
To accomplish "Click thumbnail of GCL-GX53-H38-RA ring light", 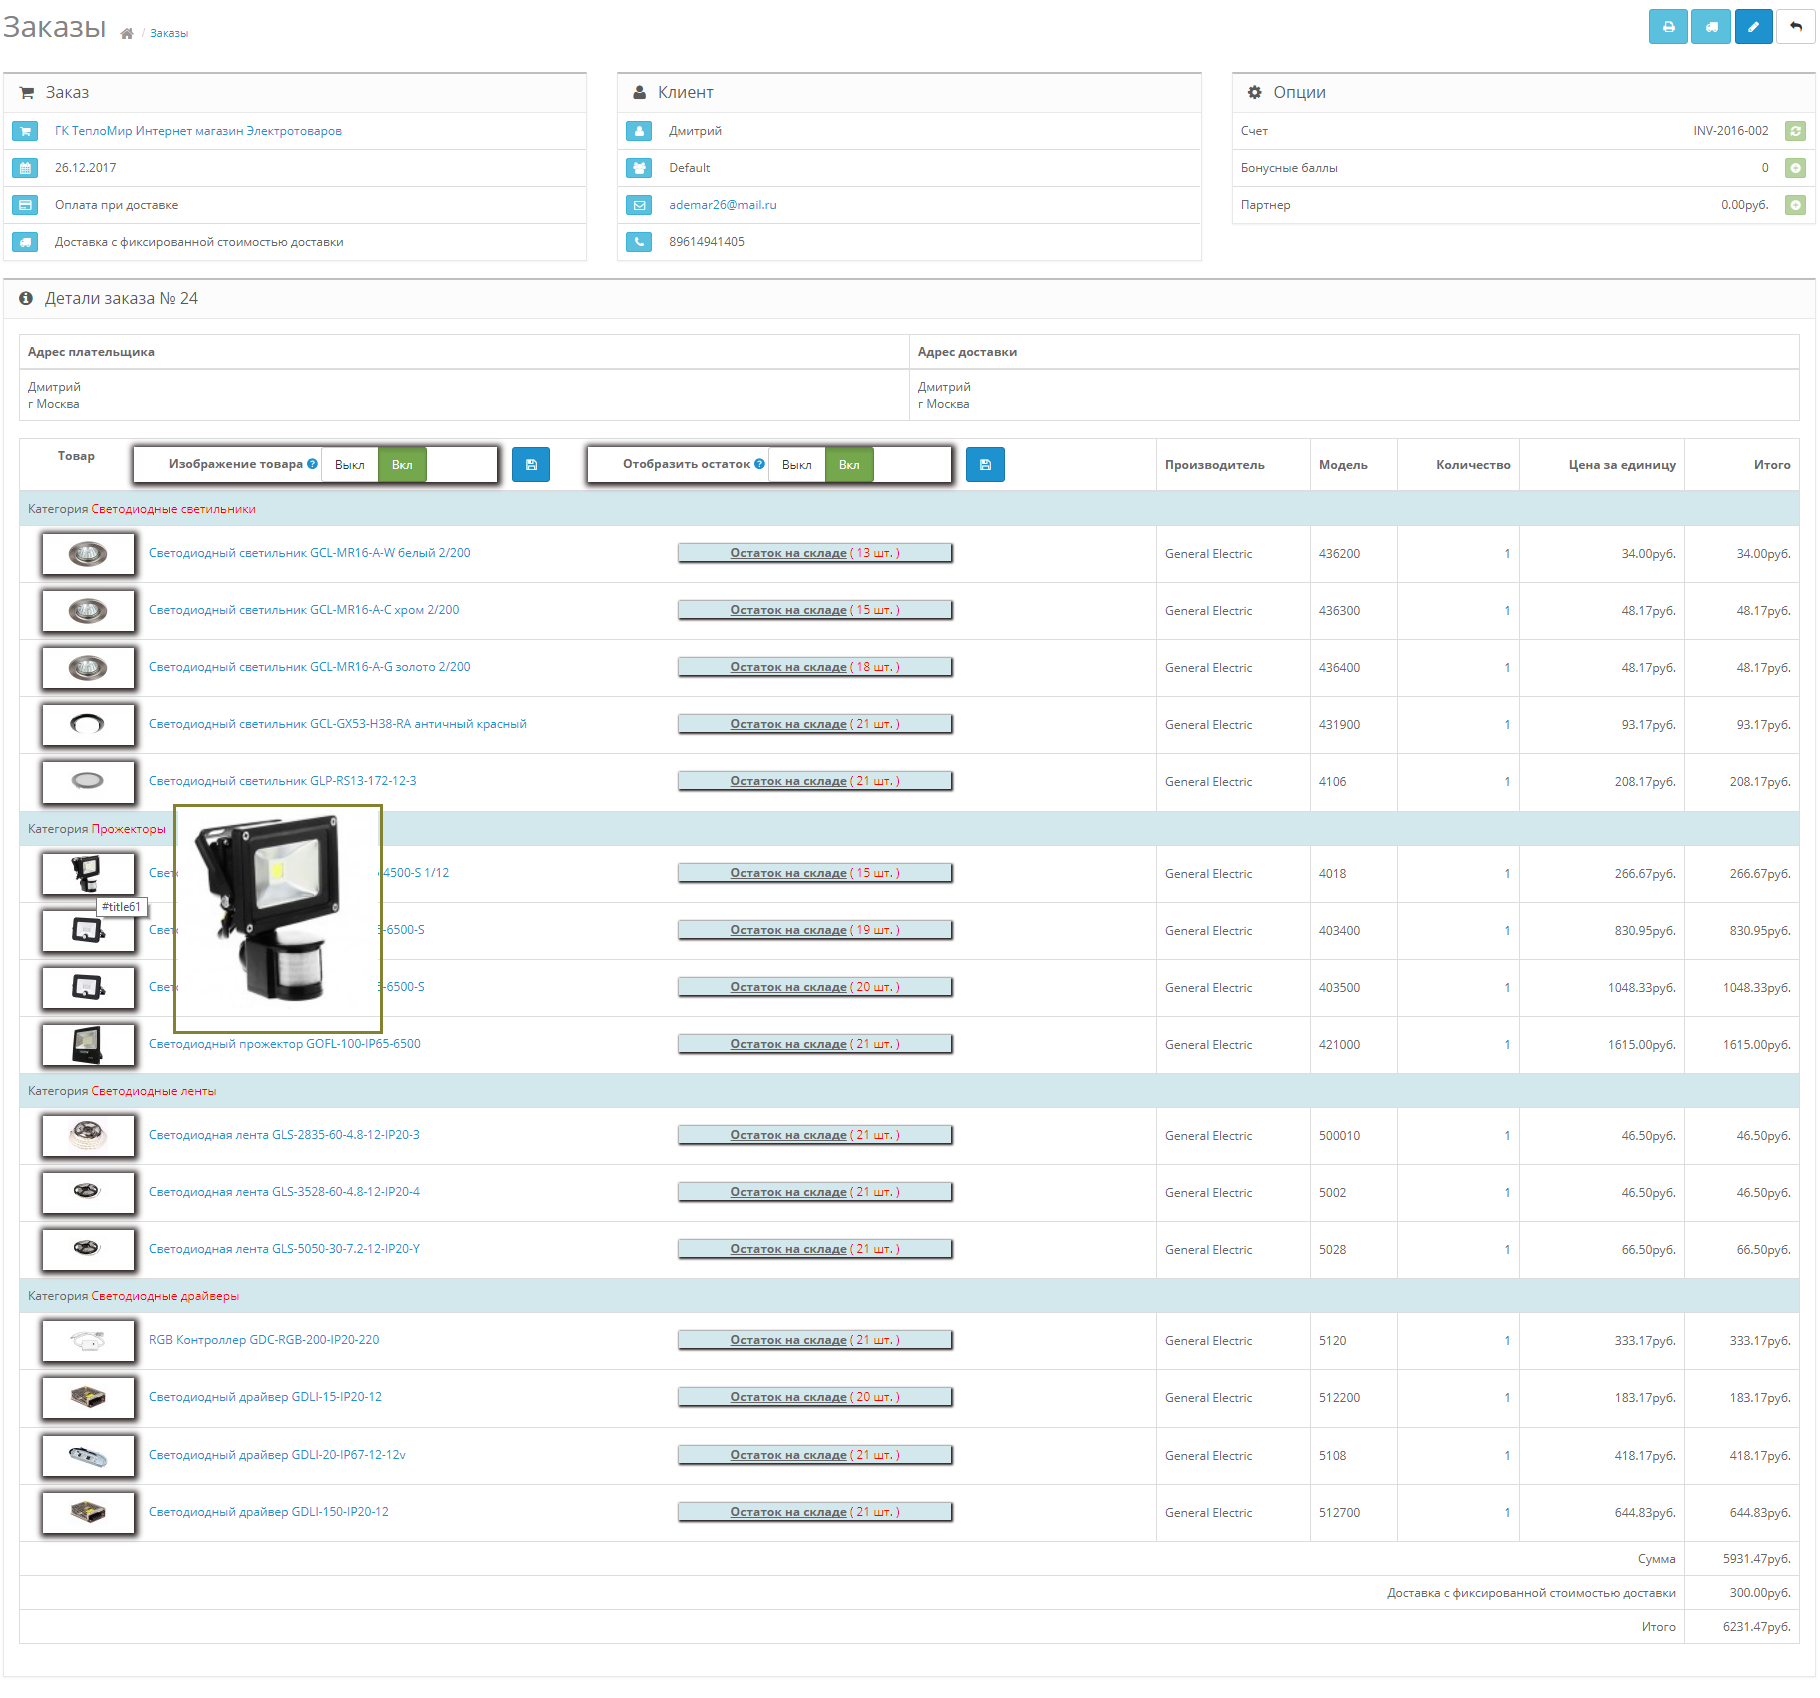I will pos(88,725).
